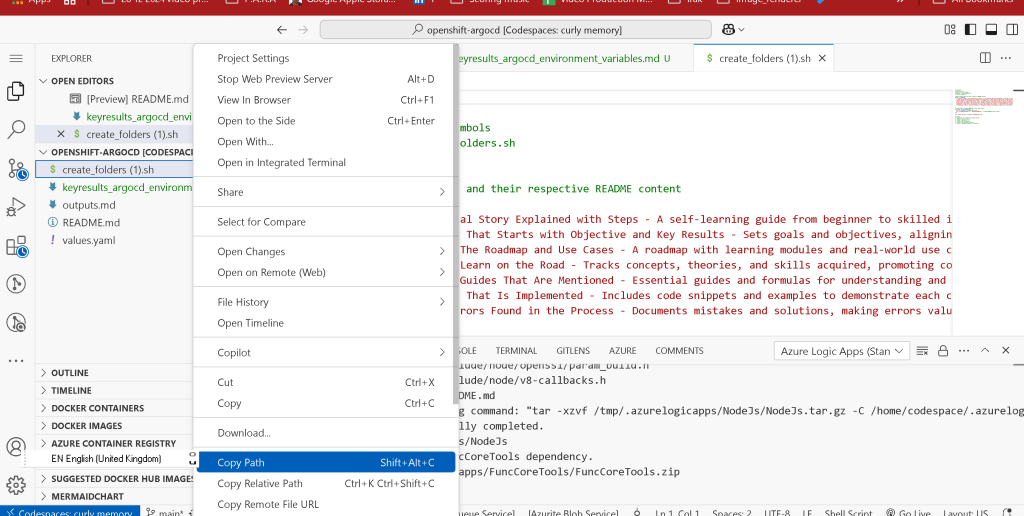Click the command center search box

point(515,29)
